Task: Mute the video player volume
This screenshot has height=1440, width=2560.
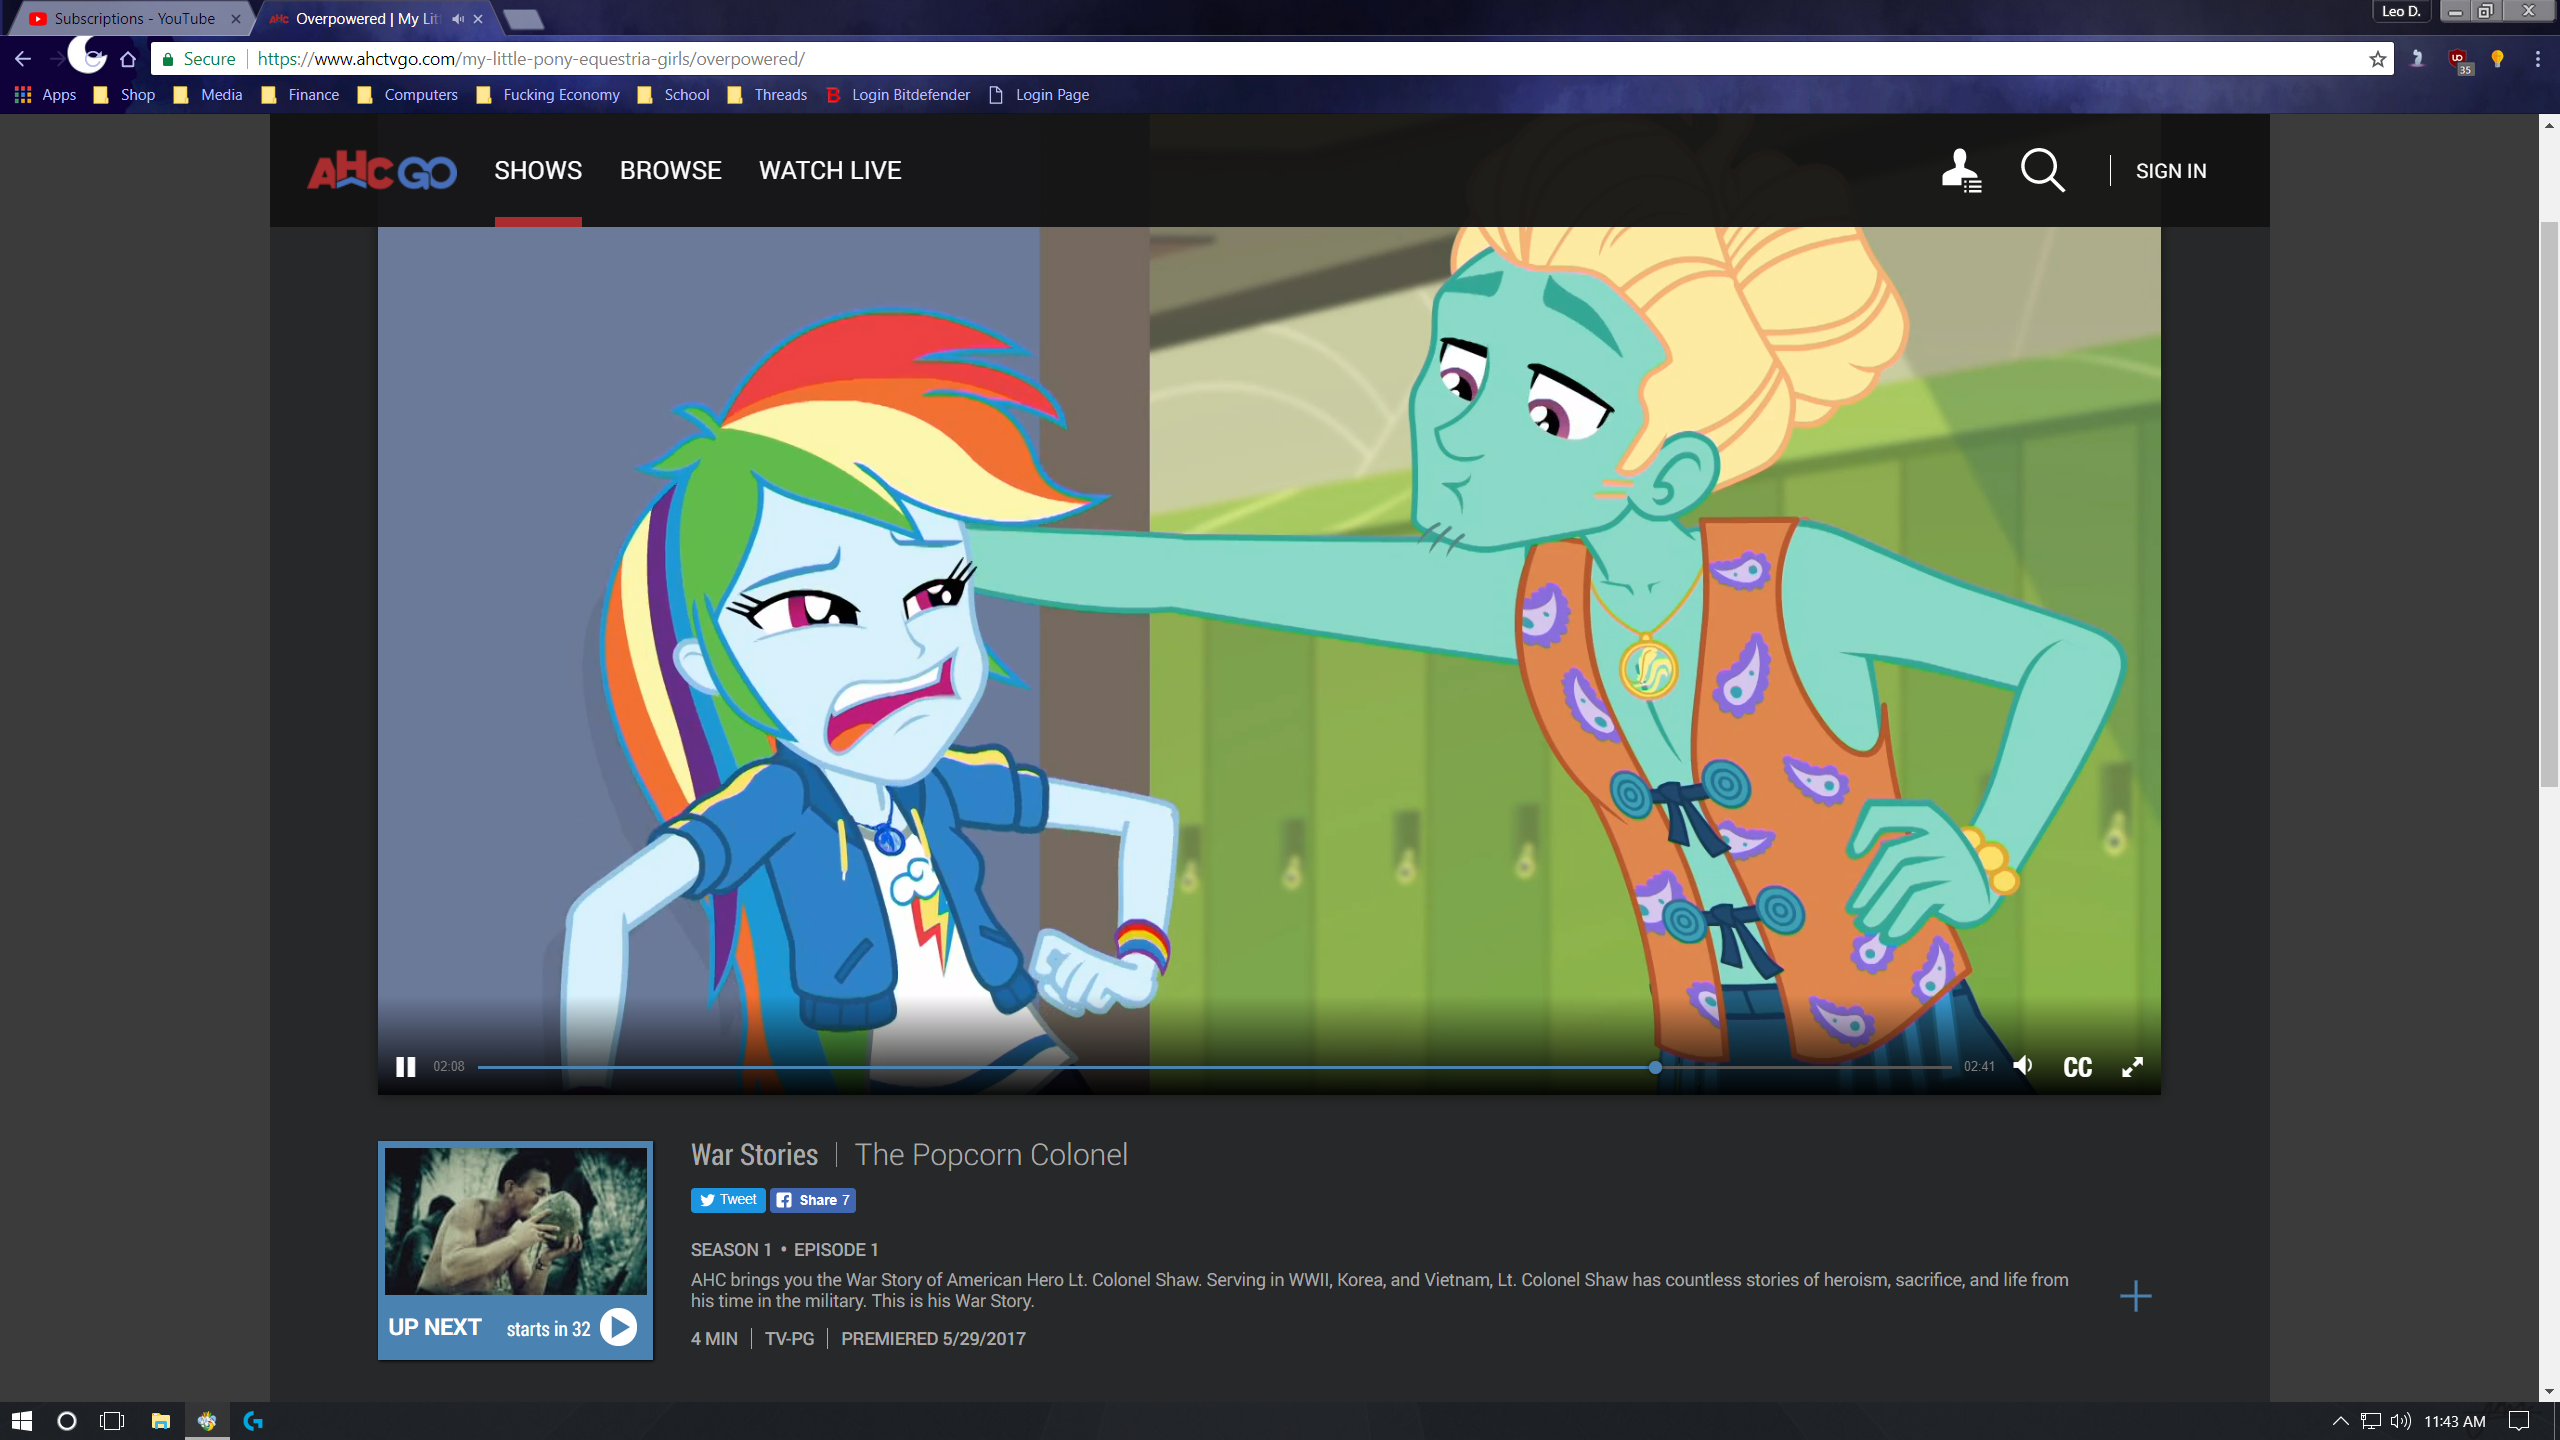Action: (2023, 1066)
